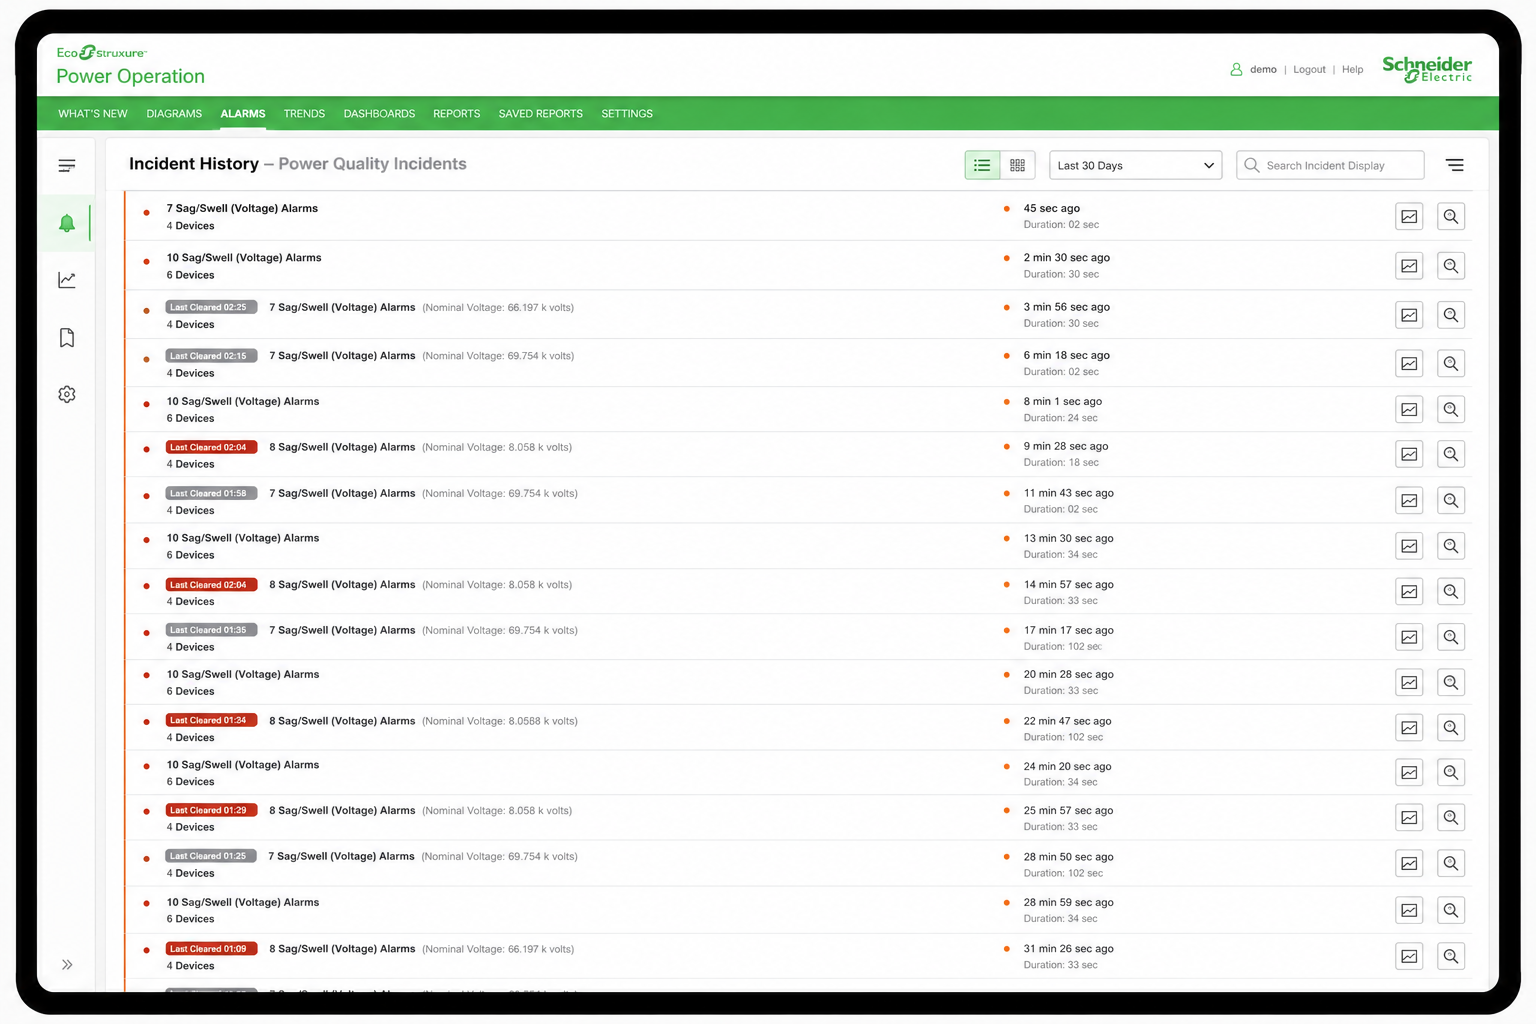Open details for 8 min 1 sec incident
The width and height of the screenshot is (1536, 1024).
coord(1451,409)
